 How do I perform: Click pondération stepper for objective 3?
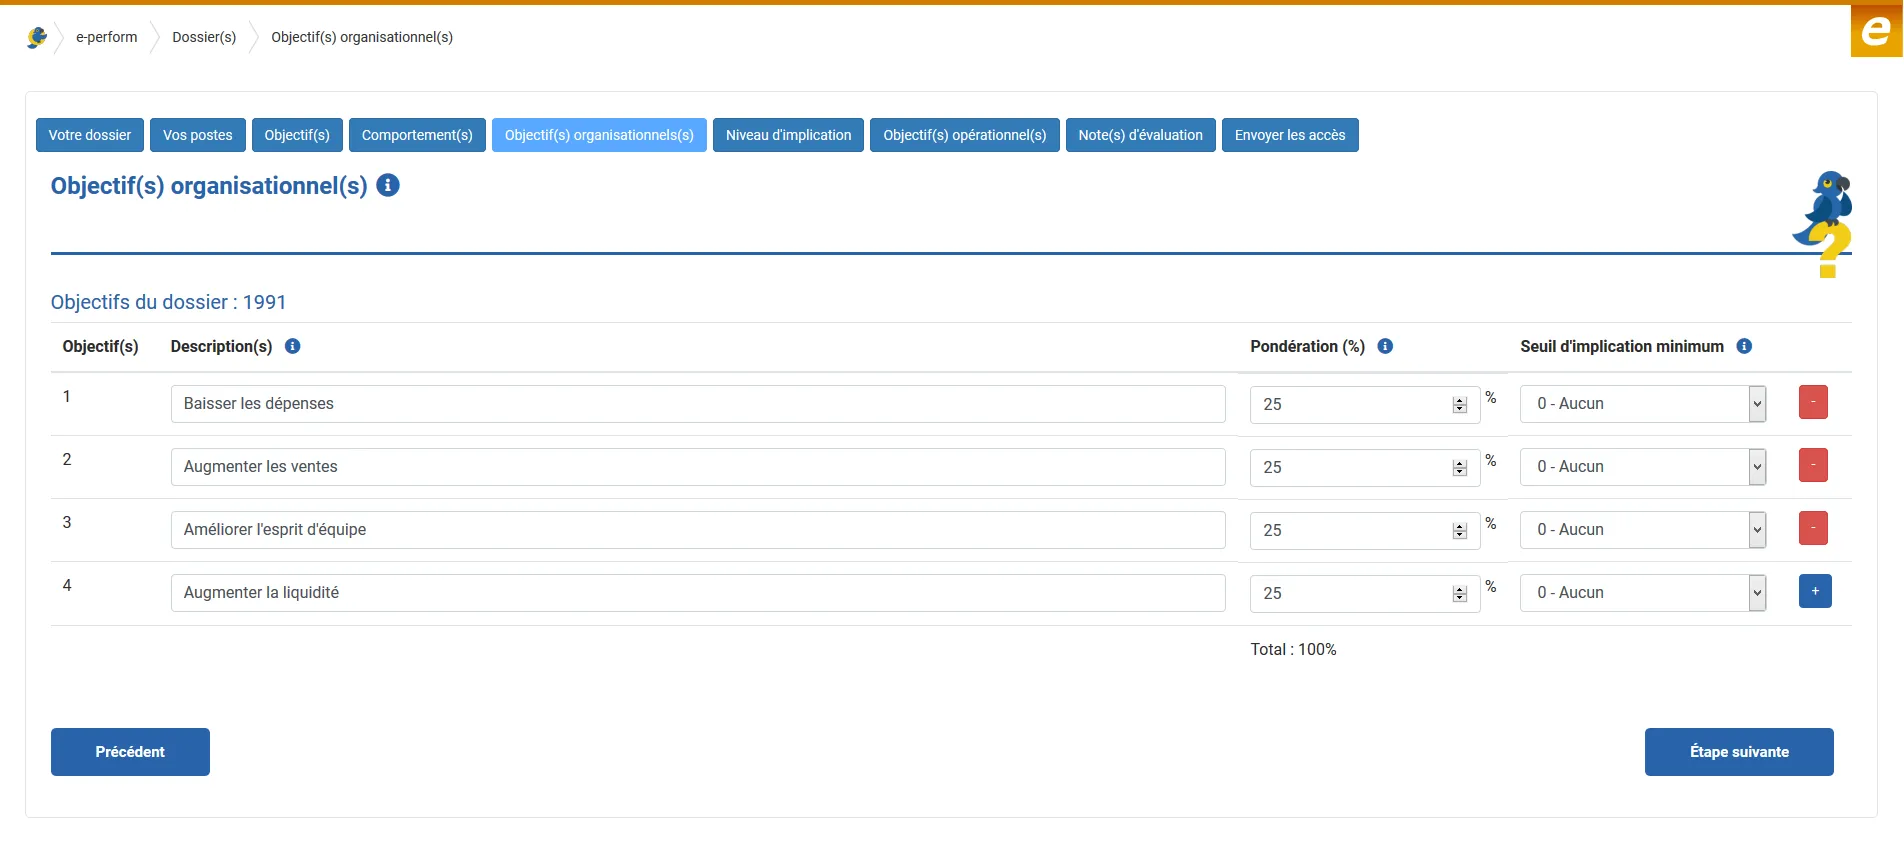[x=1459, y=530]
